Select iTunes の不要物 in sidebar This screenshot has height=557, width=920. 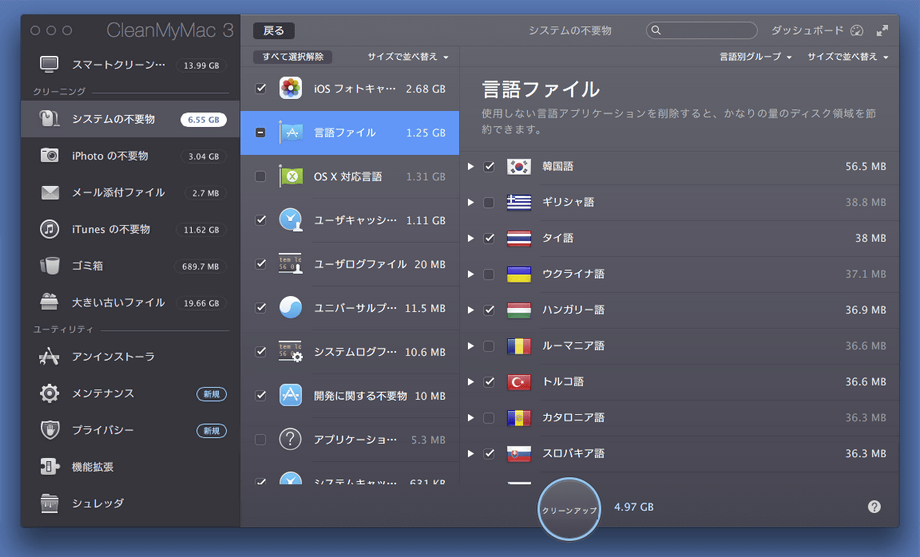[130, 229]
